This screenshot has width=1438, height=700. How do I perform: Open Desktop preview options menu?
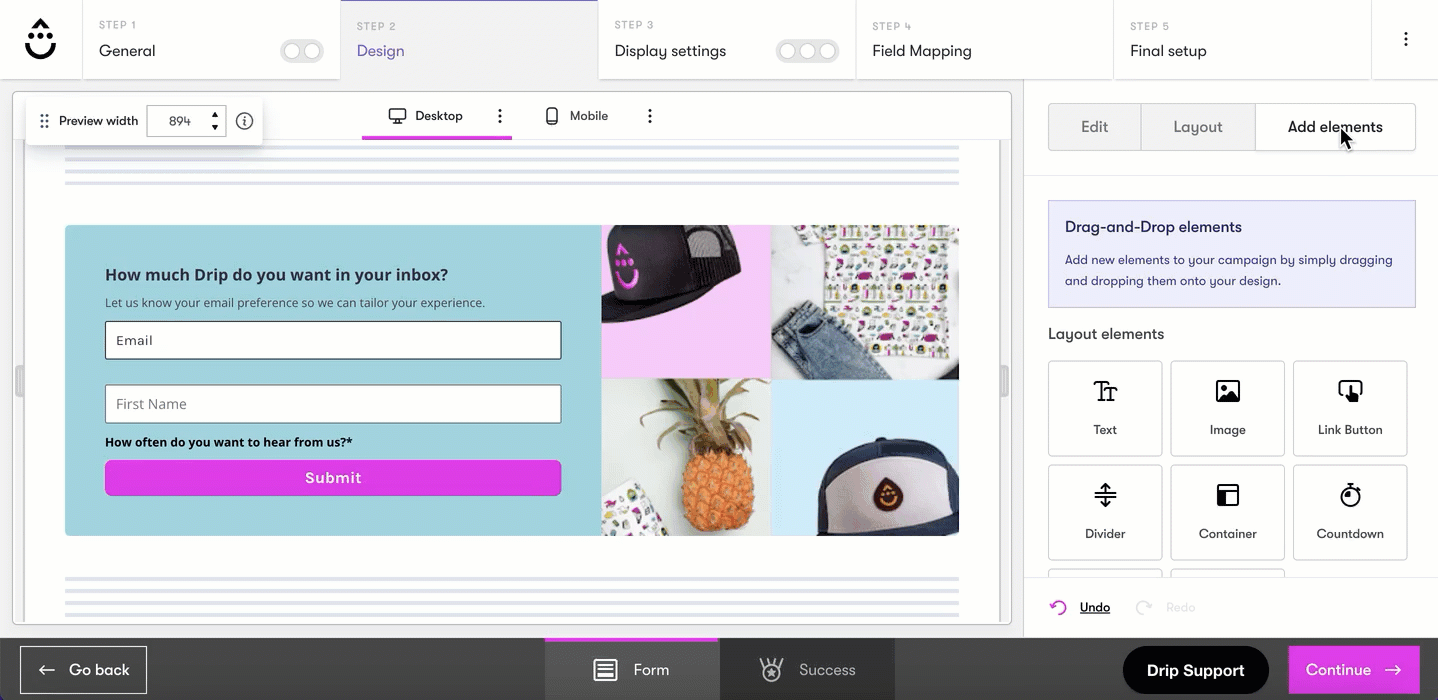[500, 116]
